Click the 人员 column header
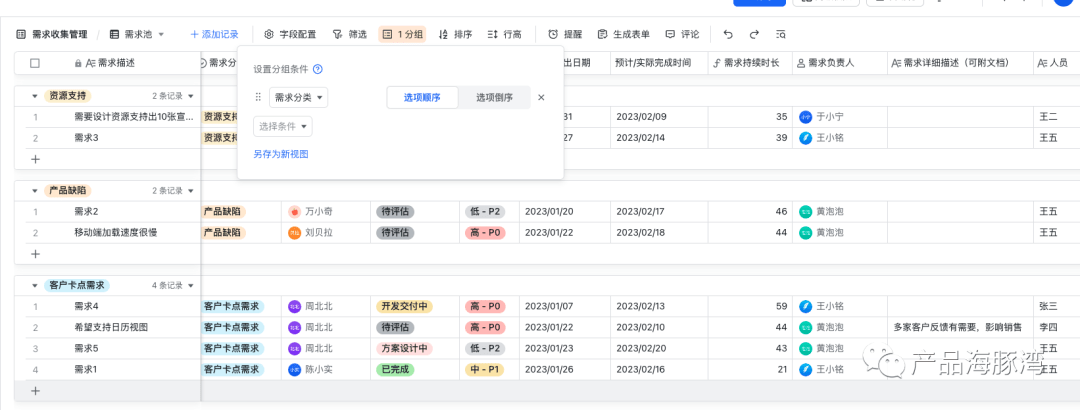 click(1057, 63)
